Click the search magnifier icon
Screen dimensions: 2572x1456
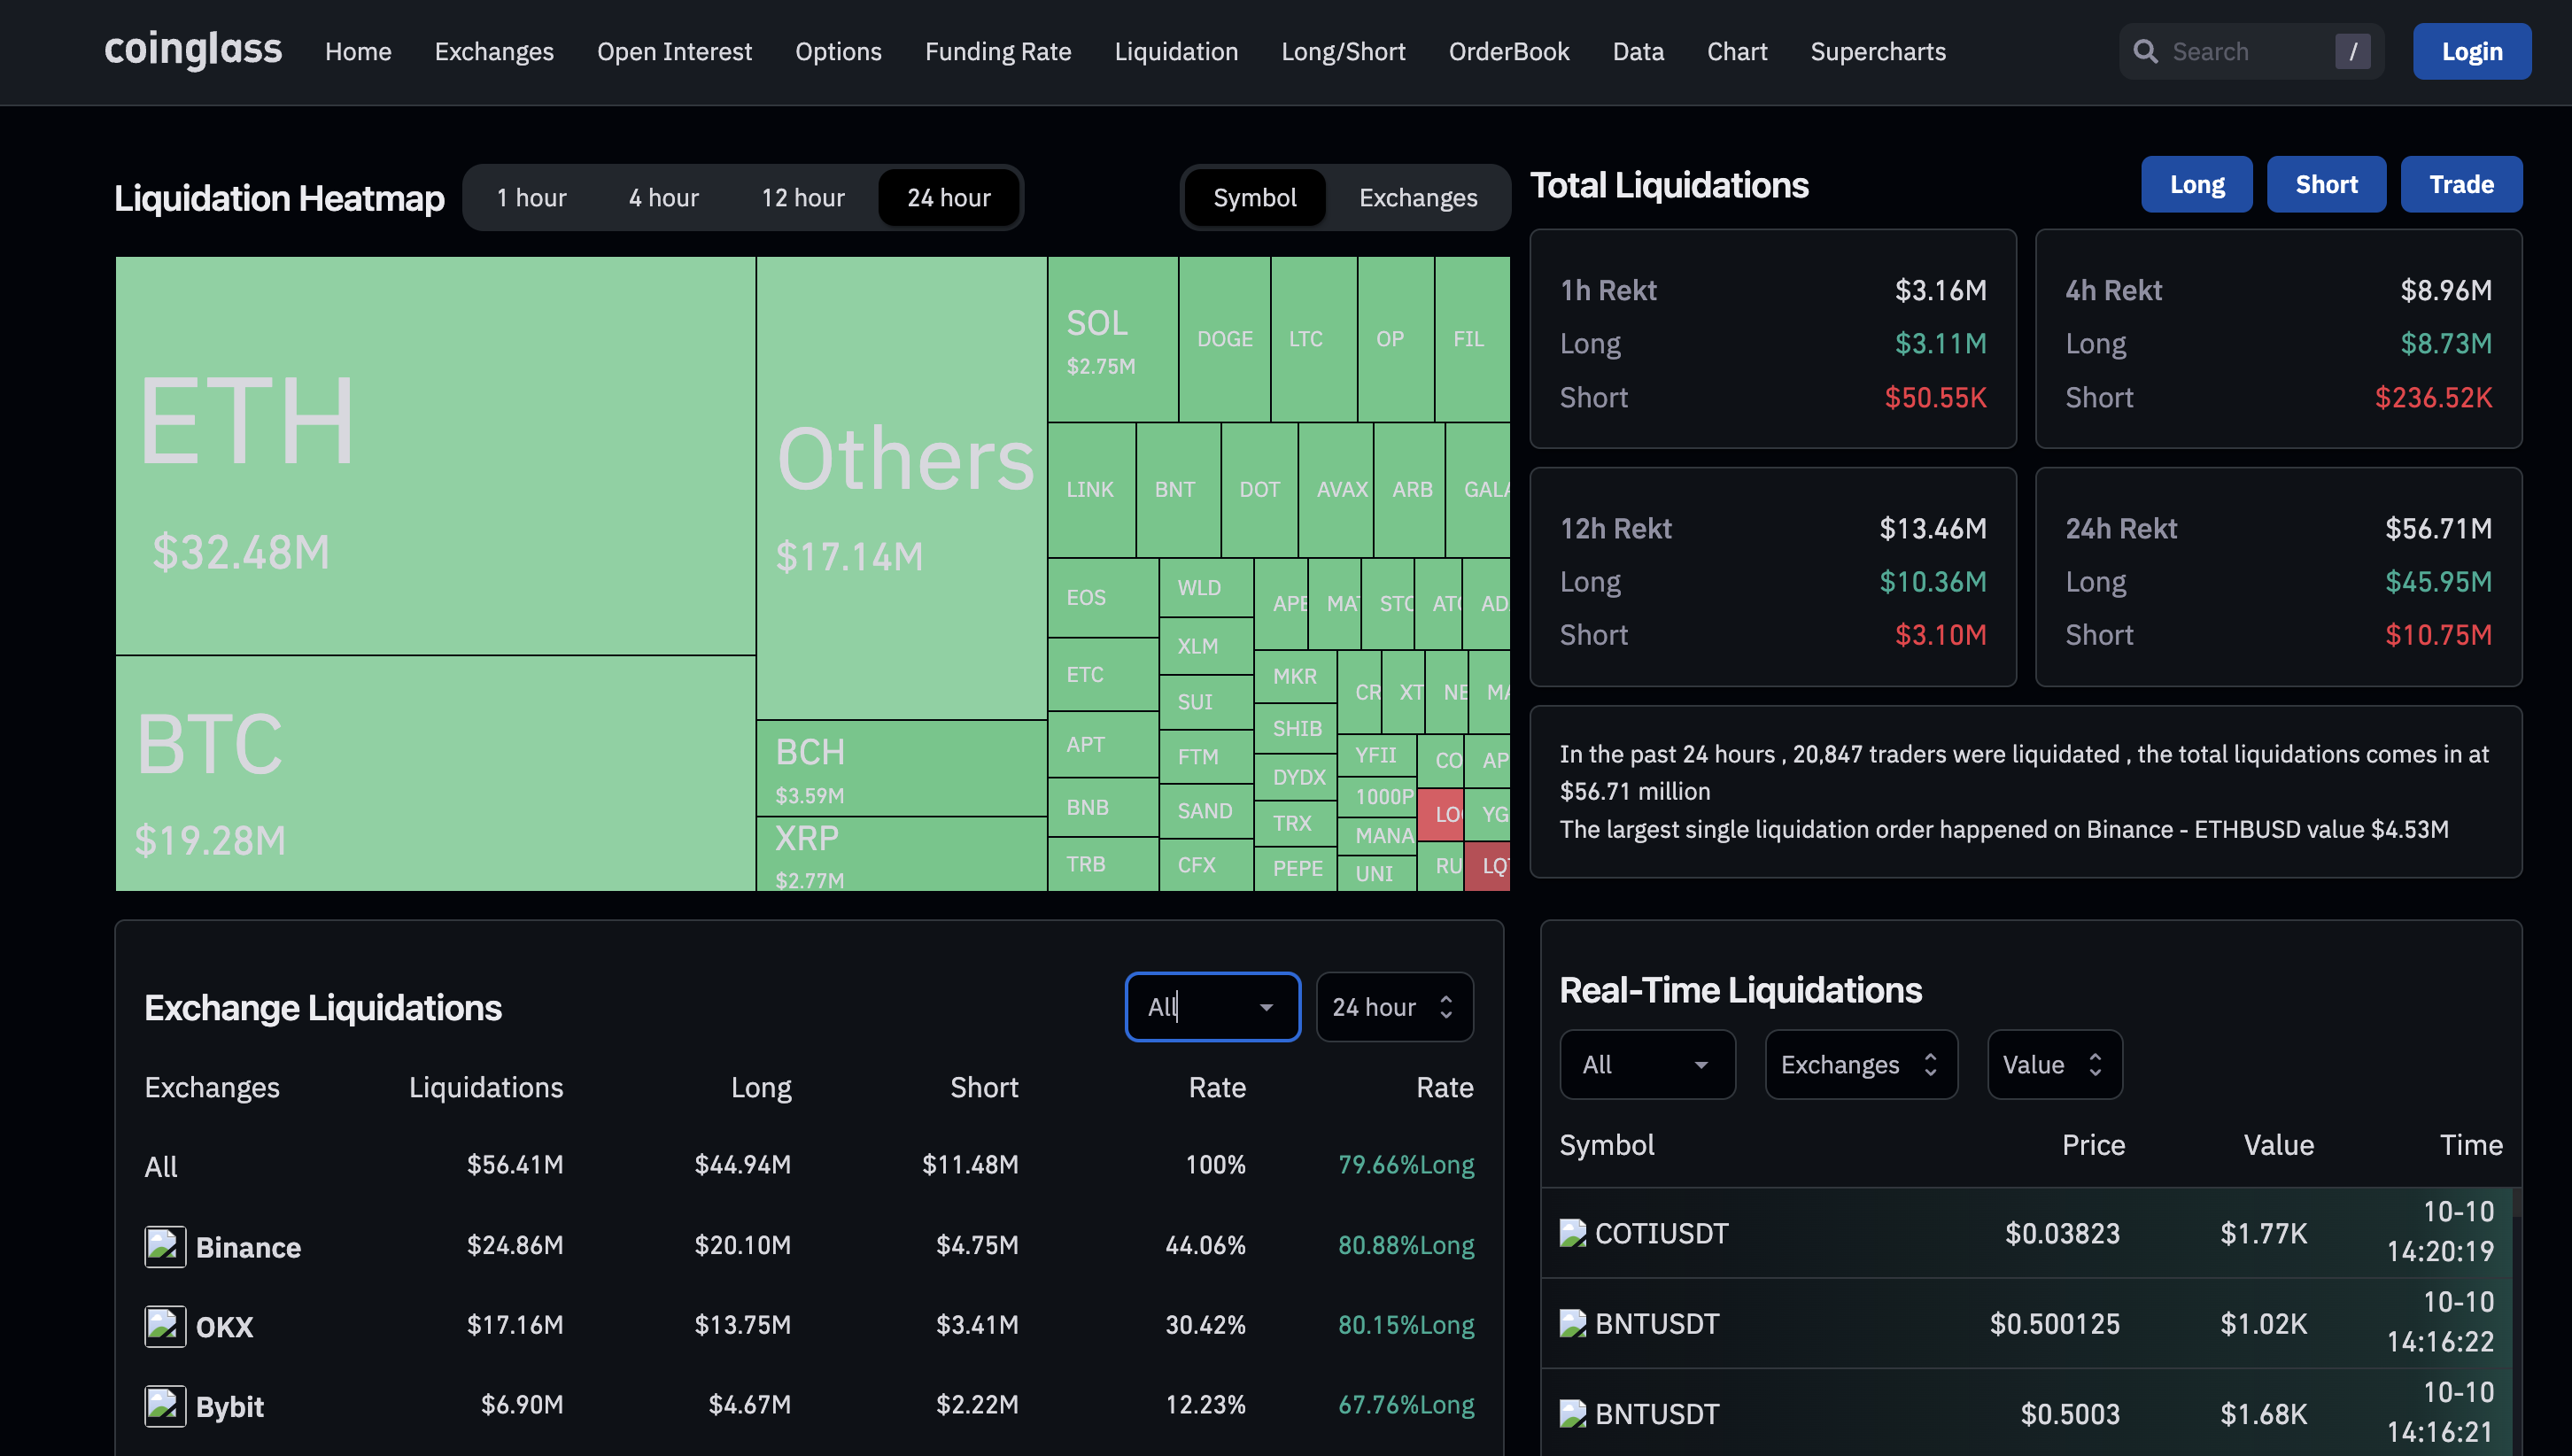2145,50
